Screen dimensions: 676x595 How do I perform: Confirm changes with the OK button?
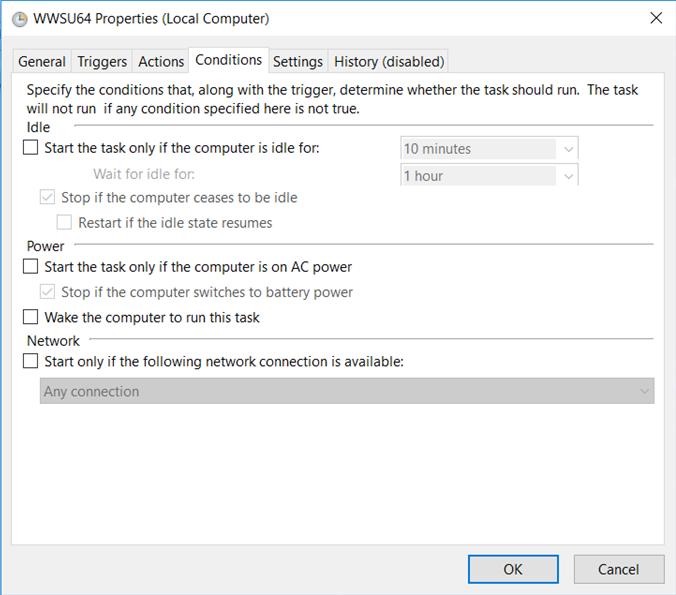(x=513, y=569)
